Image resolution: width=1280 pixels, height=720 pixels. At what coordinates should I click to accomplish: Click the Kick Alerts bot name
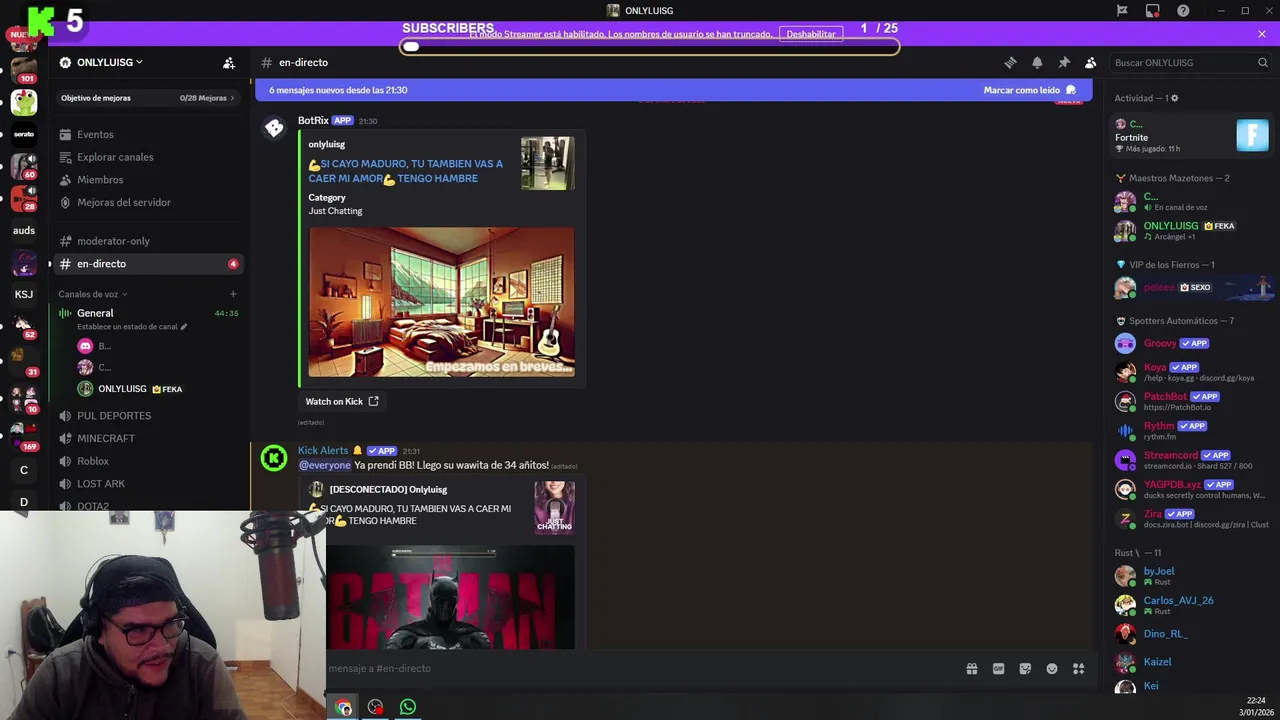[323, 450]
